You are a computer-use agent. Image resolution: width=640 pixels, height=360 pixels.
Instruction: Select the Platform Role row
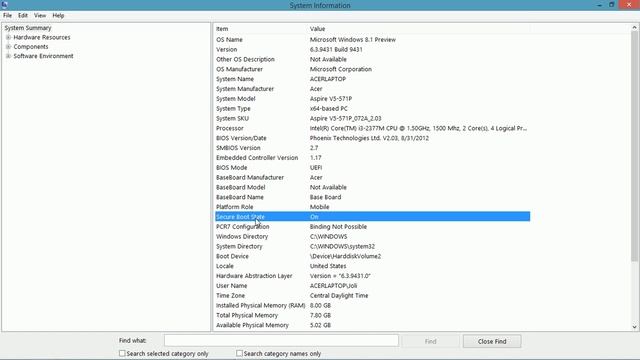click(372, 207)
